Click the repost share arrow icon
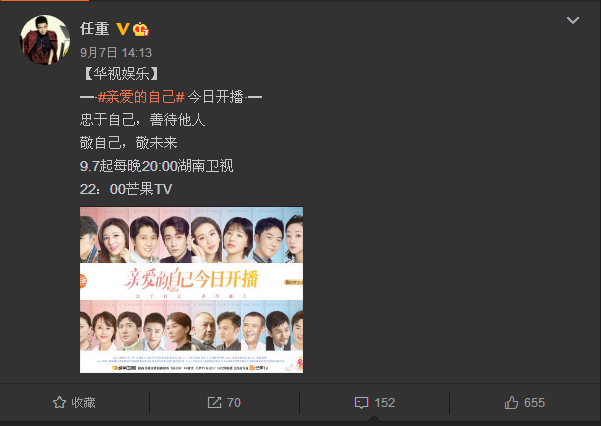Screen dimensions: 601x426 click(214, 403)
